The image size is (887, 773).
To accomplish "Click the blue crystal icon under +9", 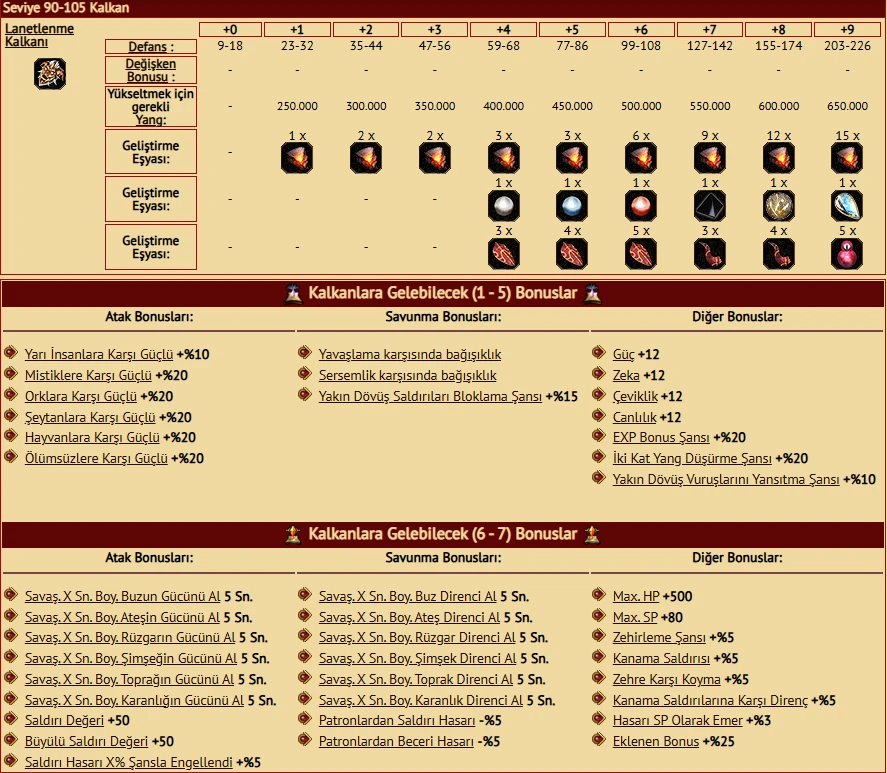I will pos(847,206).
